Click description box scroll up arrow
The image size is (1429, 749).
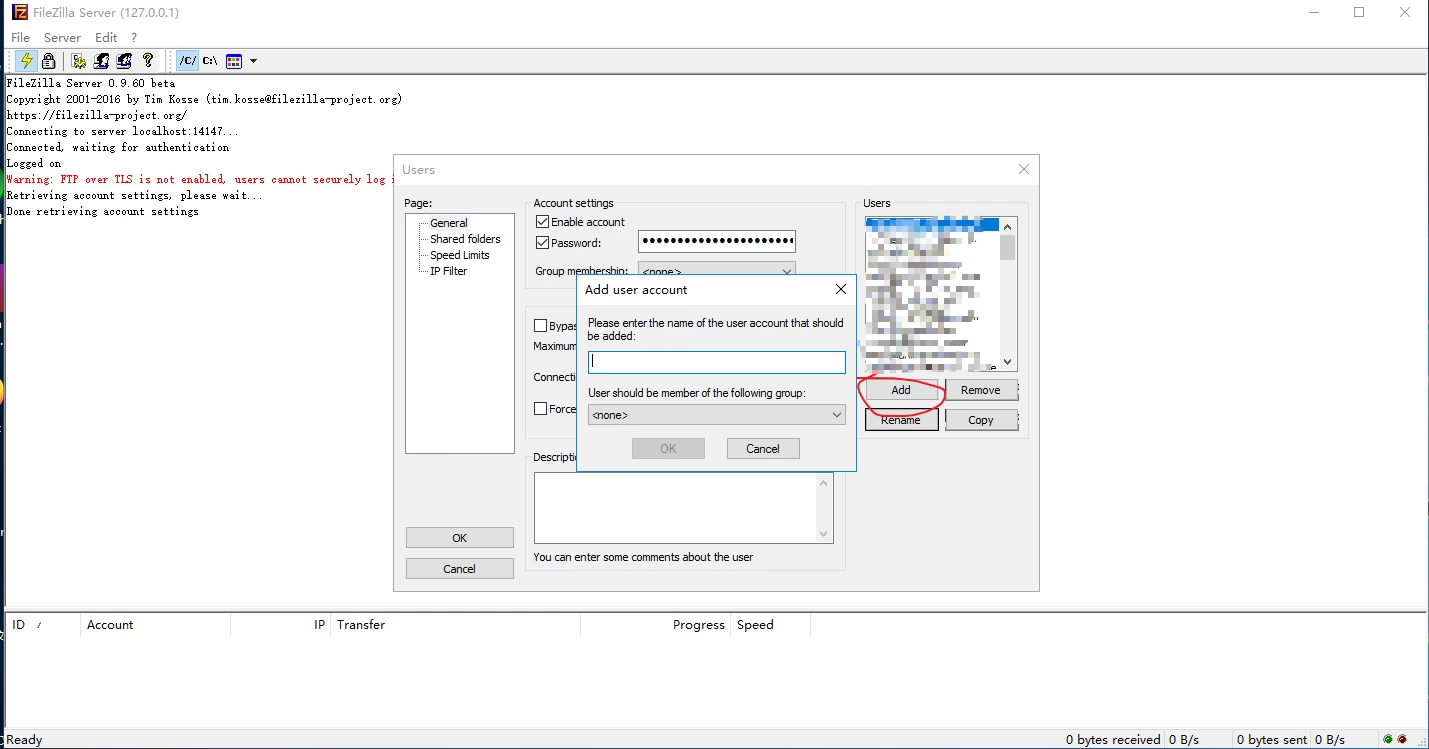pyautogui.click(x=824, y=483)
